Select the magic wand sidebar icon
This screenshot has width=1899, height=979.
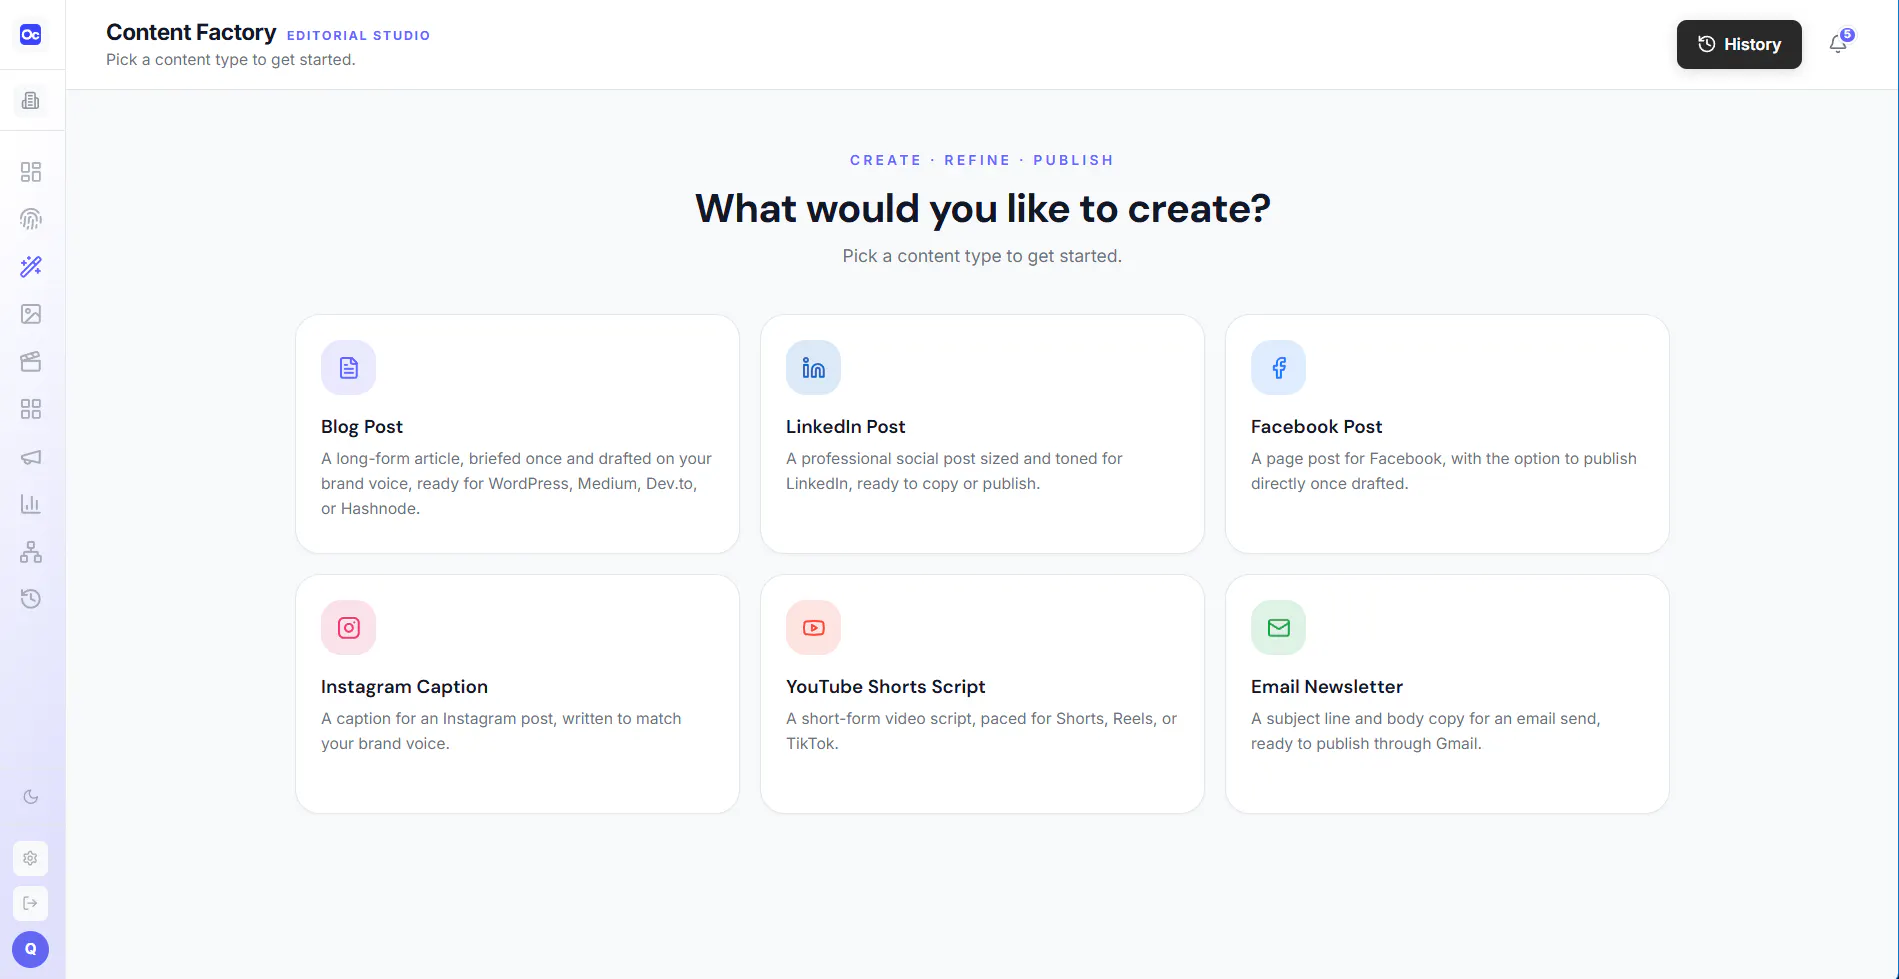point(31,266)
